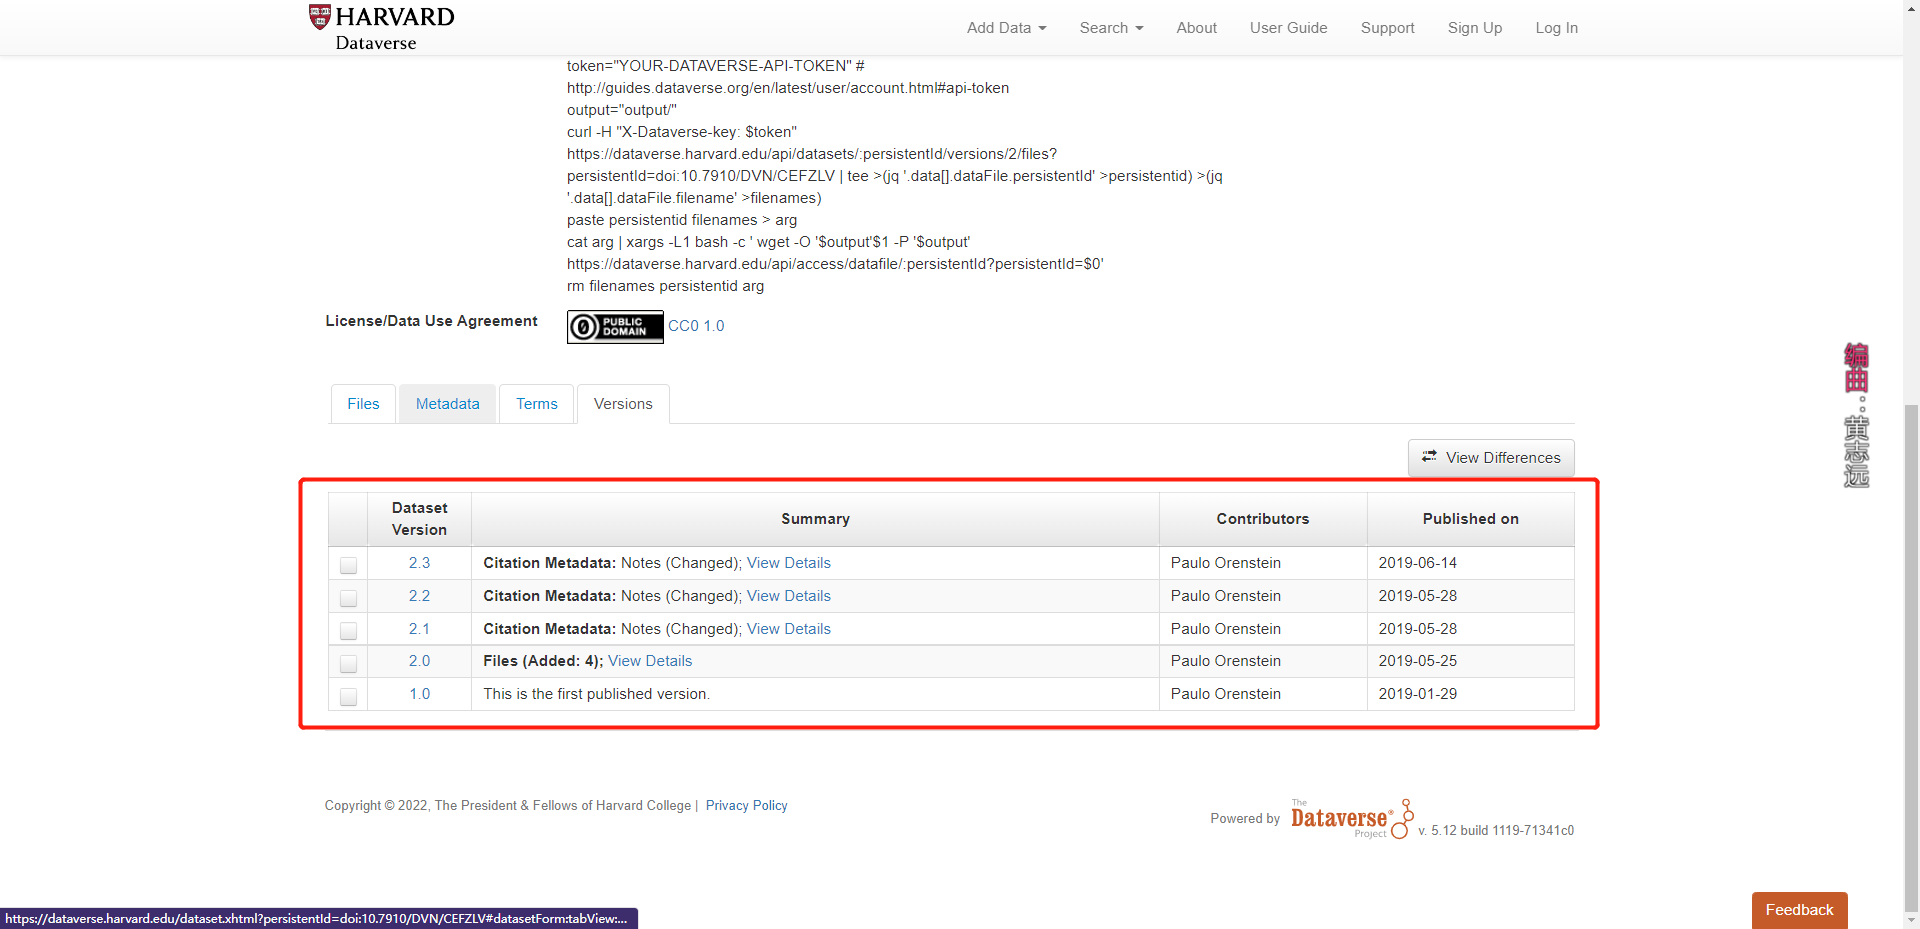Switch to the Metadata tab

click(447, 404)
